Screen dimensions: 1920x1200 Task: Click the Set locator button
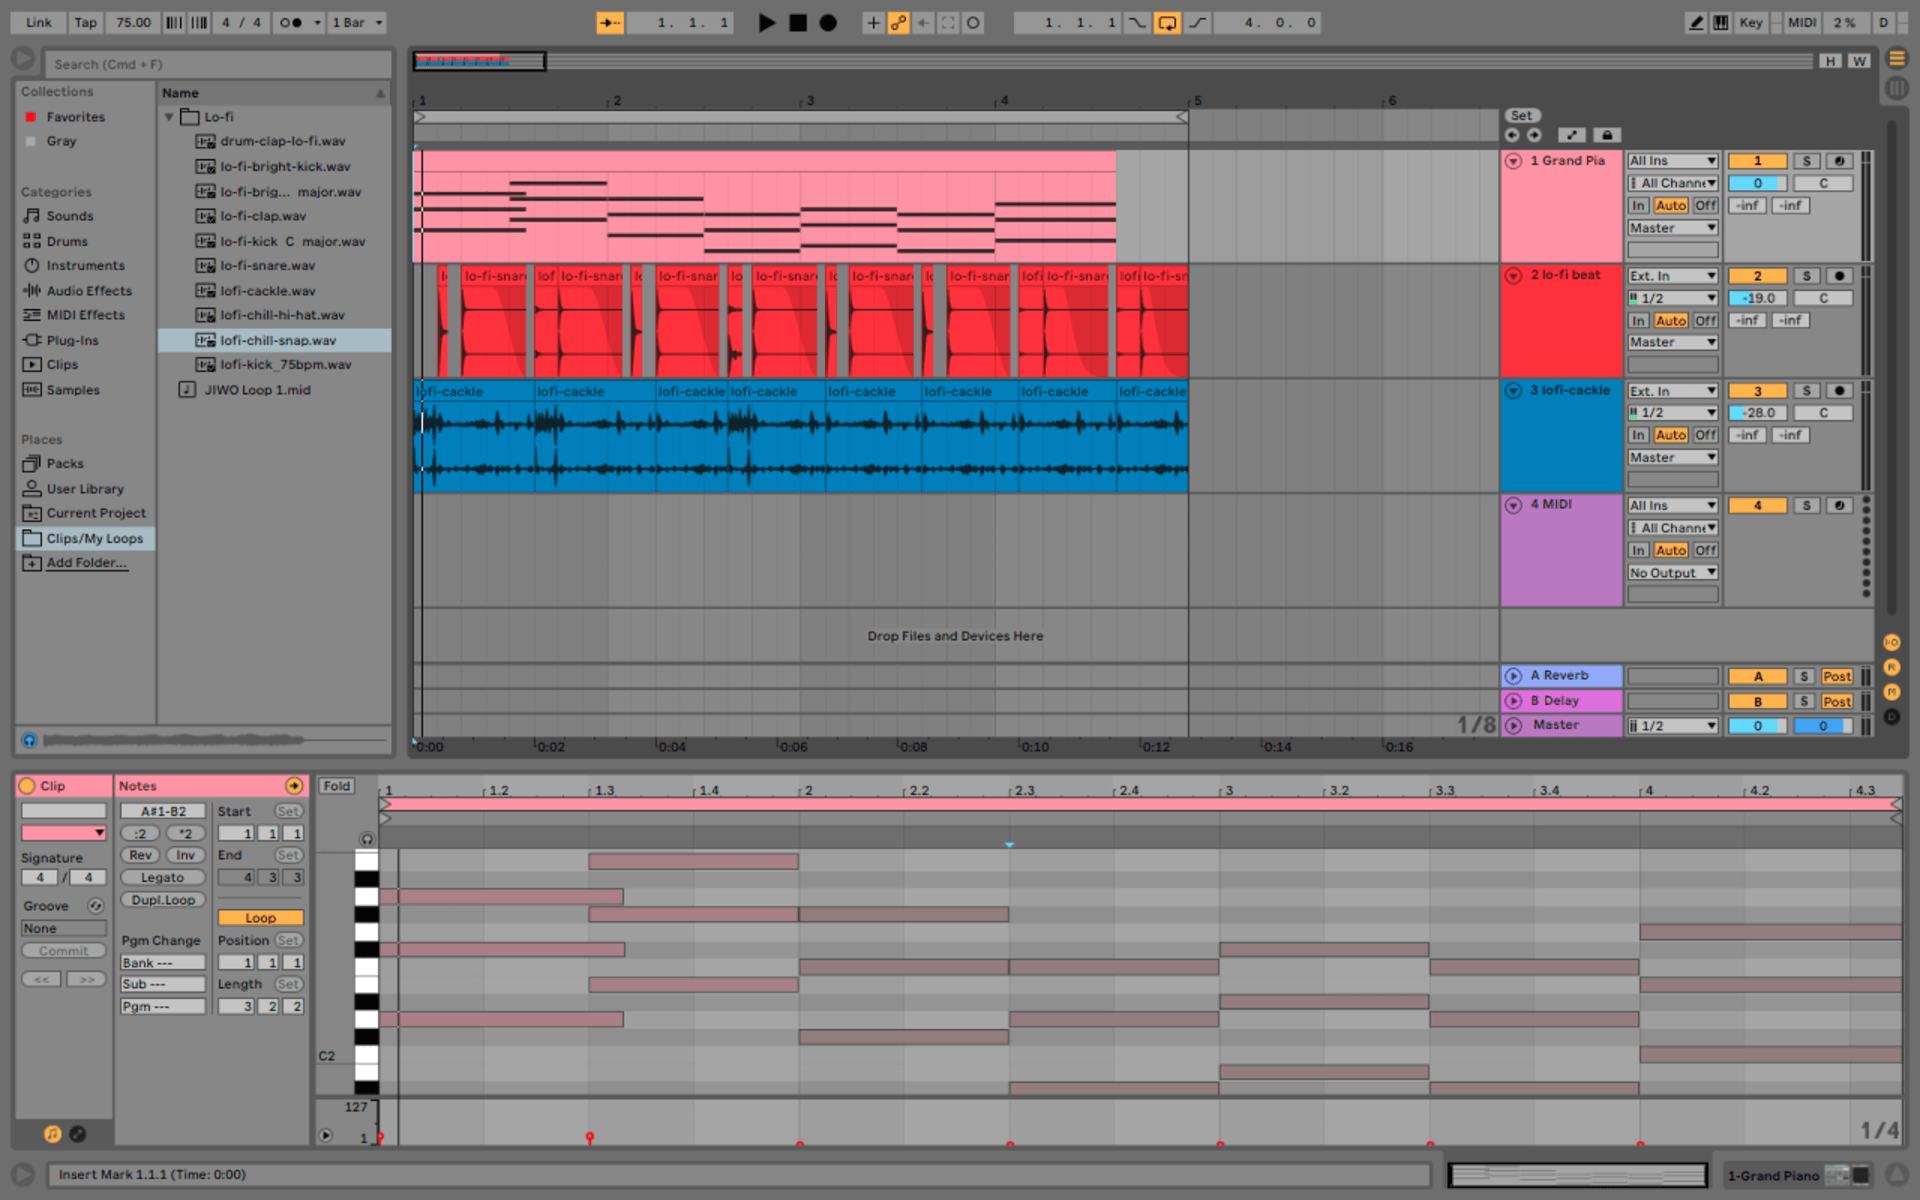point(1521,116)
